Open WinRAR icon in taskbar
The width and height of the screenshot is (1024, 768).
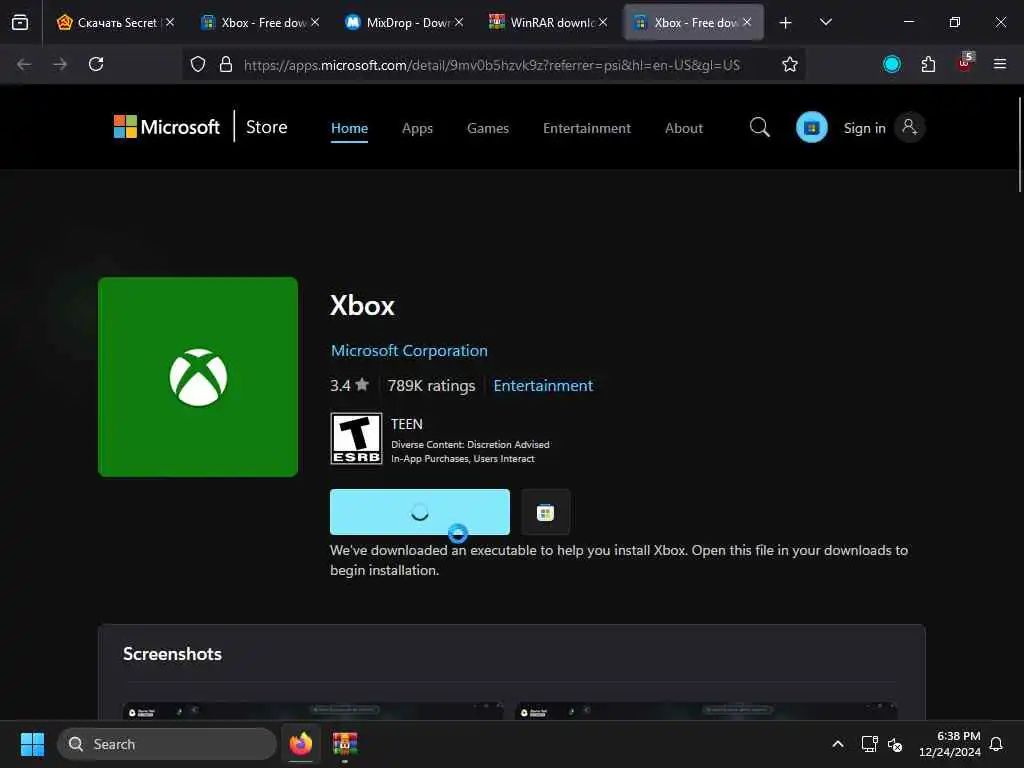345,744
